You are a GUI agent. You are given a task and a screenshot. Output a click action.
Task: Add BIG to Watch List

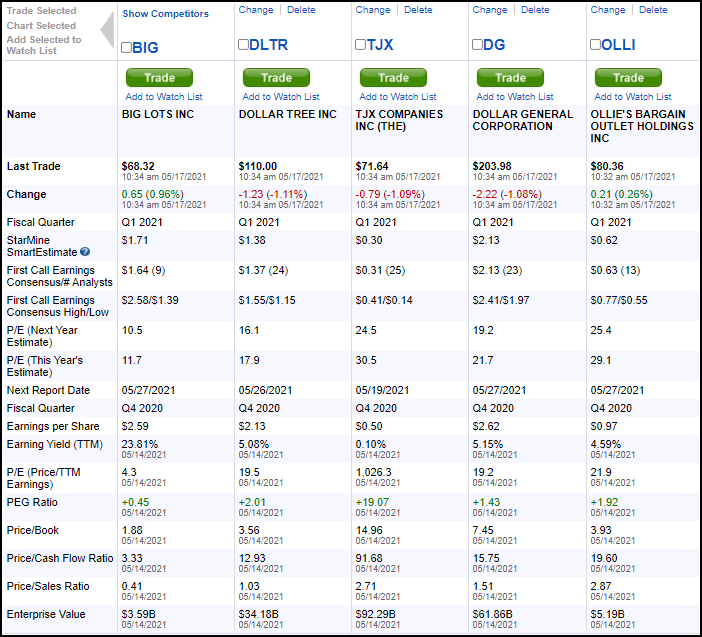(x=164, y=97)
